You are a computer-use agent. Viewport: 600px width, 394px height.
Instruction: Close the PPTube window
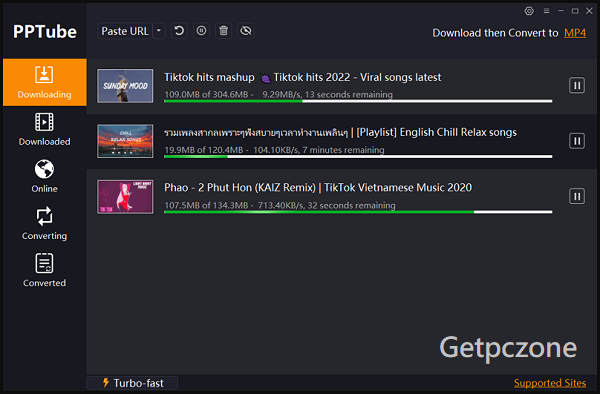pos(589,11)
